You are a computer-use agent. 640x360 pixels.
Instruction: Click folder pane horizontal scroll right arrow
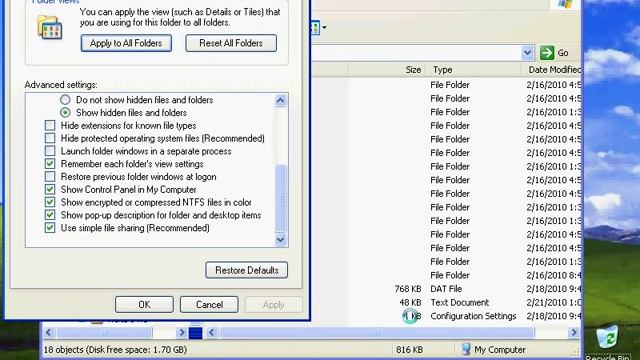182,333
